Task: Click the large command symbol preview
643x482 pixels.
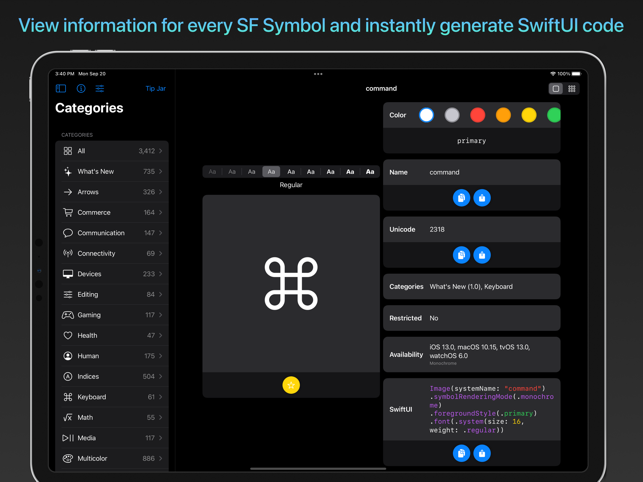Action: [291, 283]
